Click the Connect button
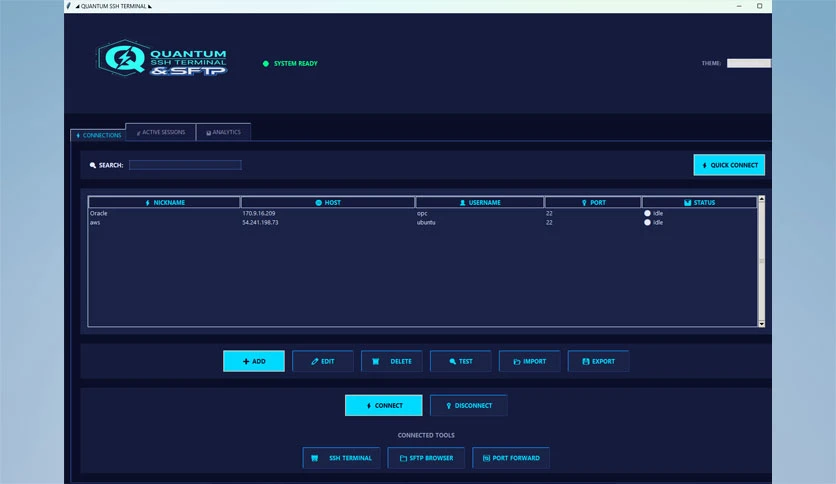This screenshot has height=484, width=836. pos(384,406)
